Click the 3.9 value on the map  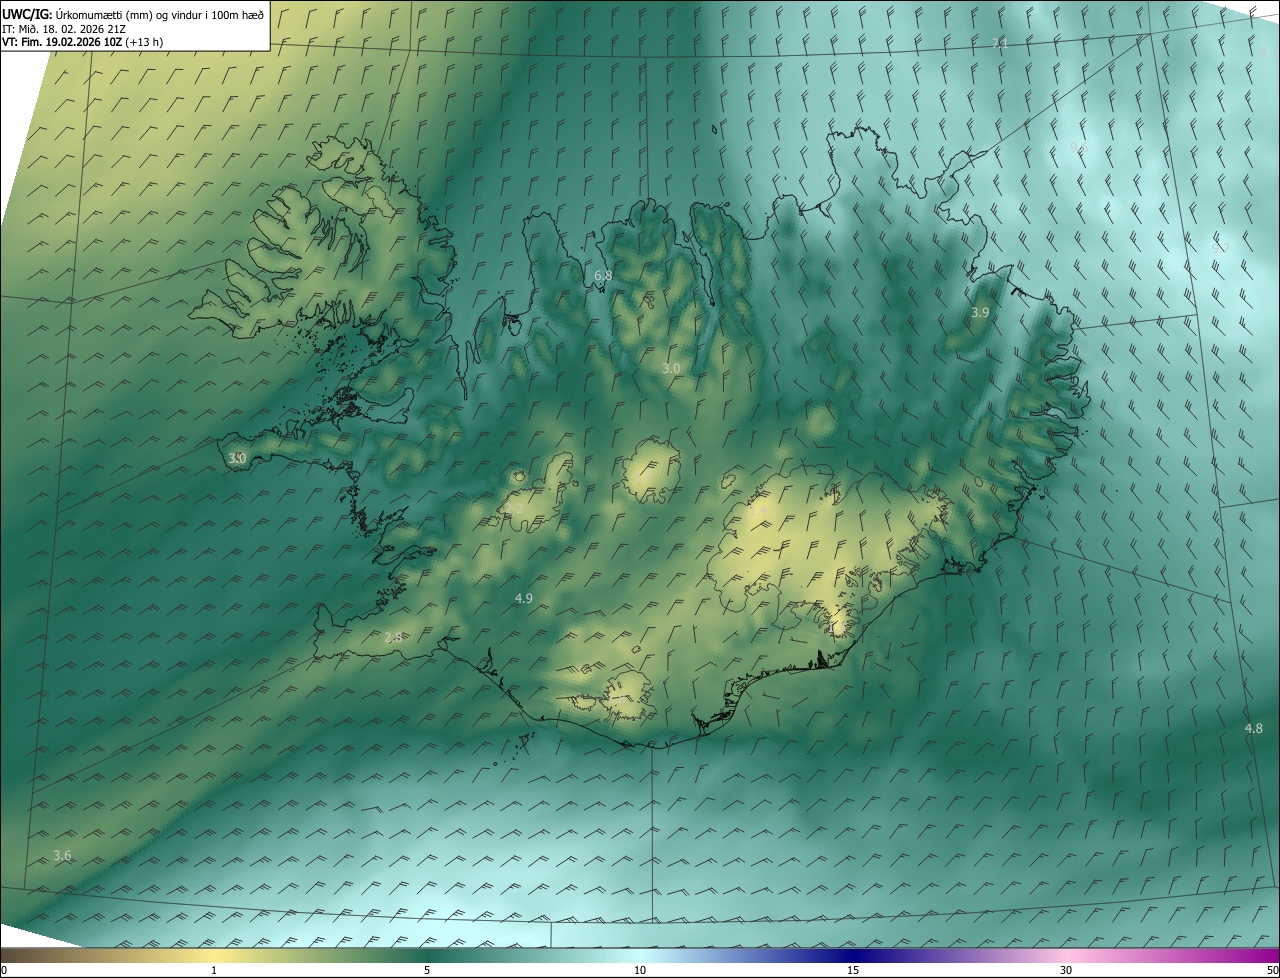click(x=980, y=313)
